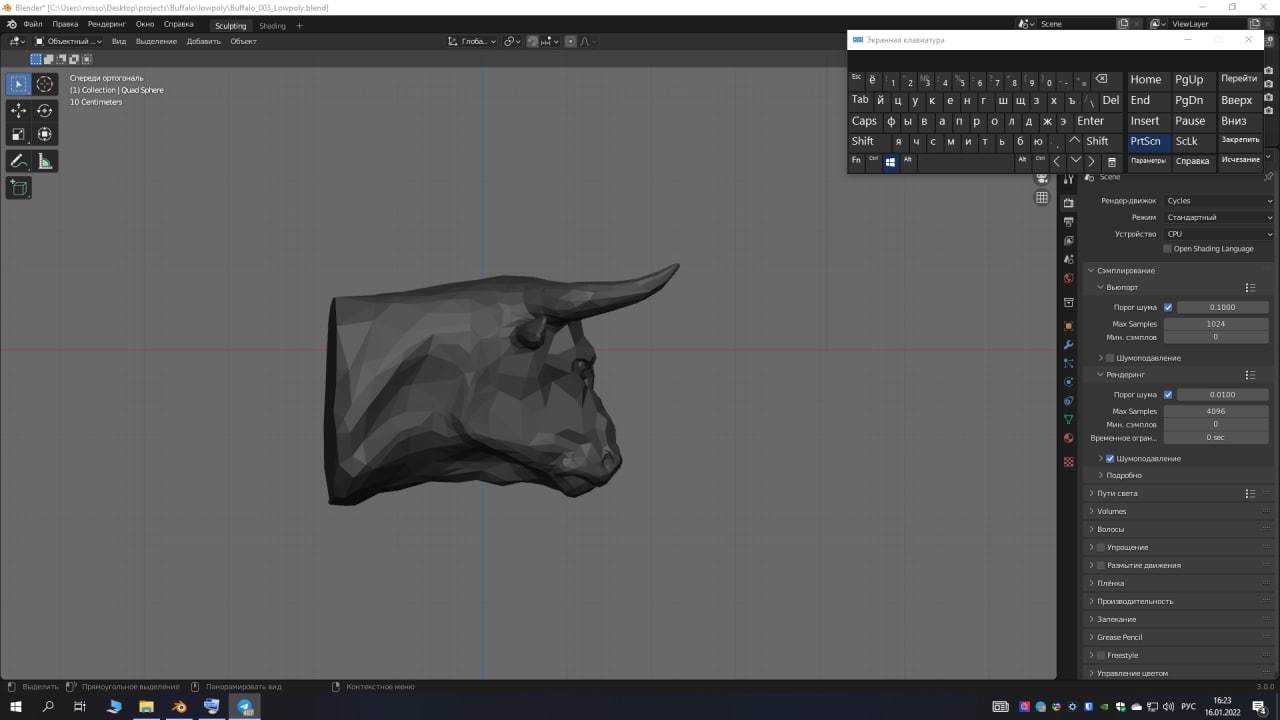The width and height of the screenshot is (1280, 720).
Task: Open File Explorer from taskbar
Action: click(146, 706)
